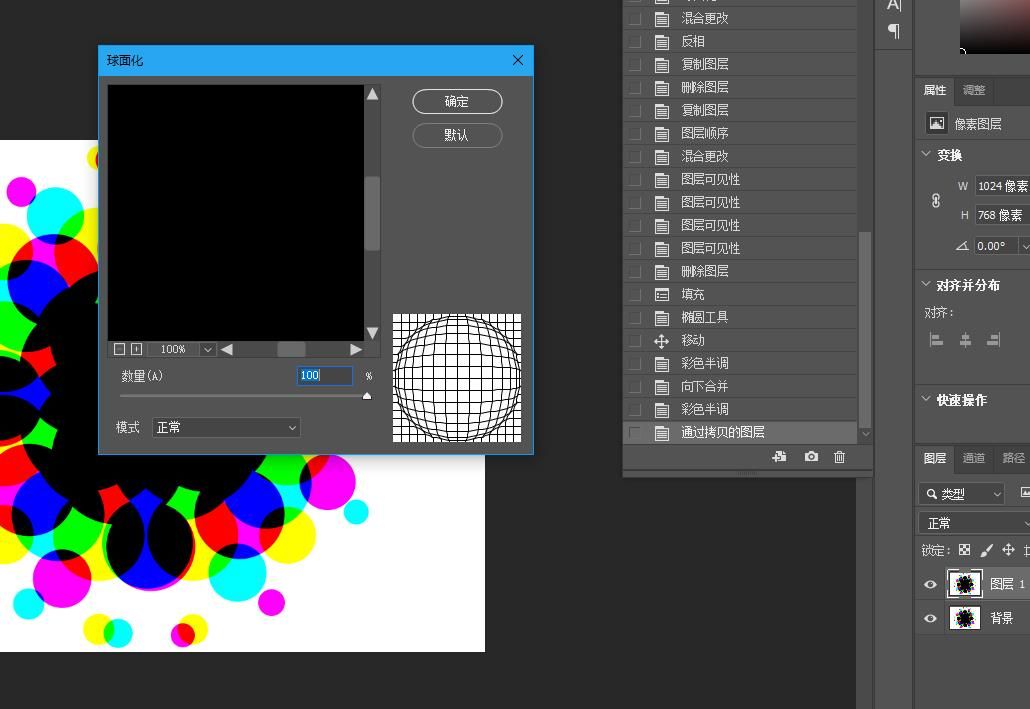The height and width of the screenshot is (709, 1030).
Task: Collapse the 变换 section
Action: tap(926, 154)
